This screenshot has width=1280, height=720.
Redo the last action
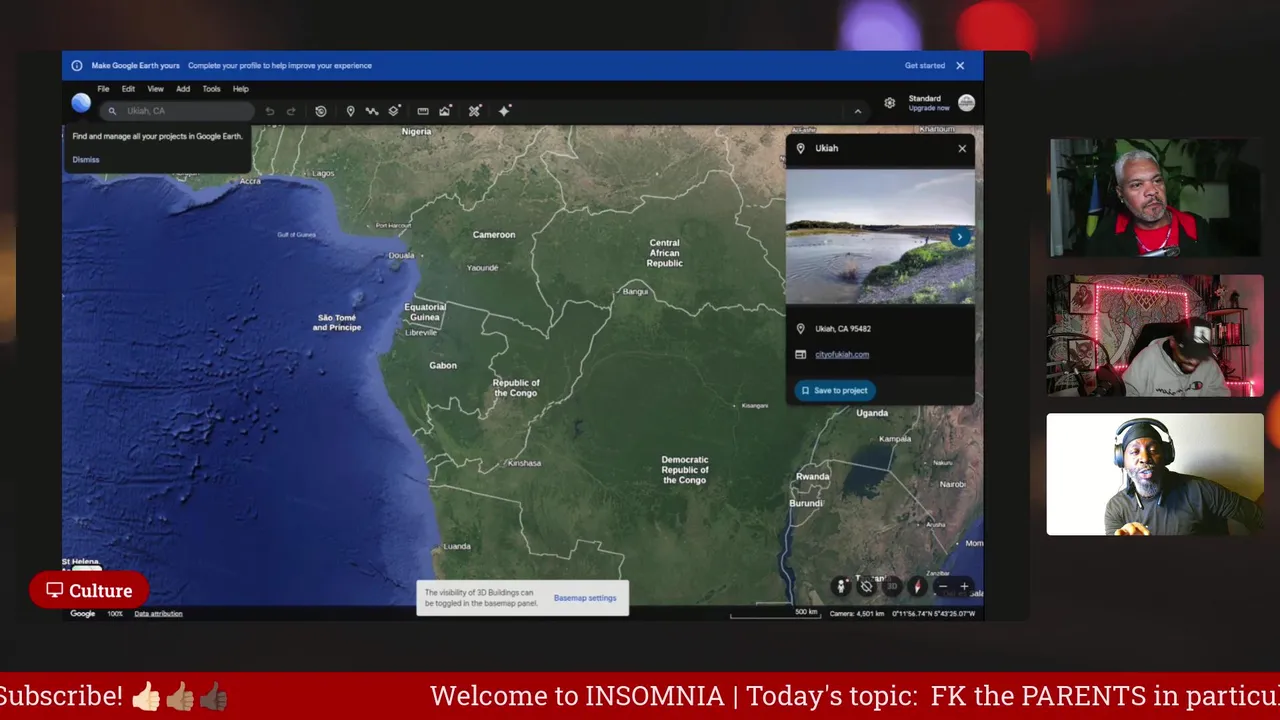291,111
